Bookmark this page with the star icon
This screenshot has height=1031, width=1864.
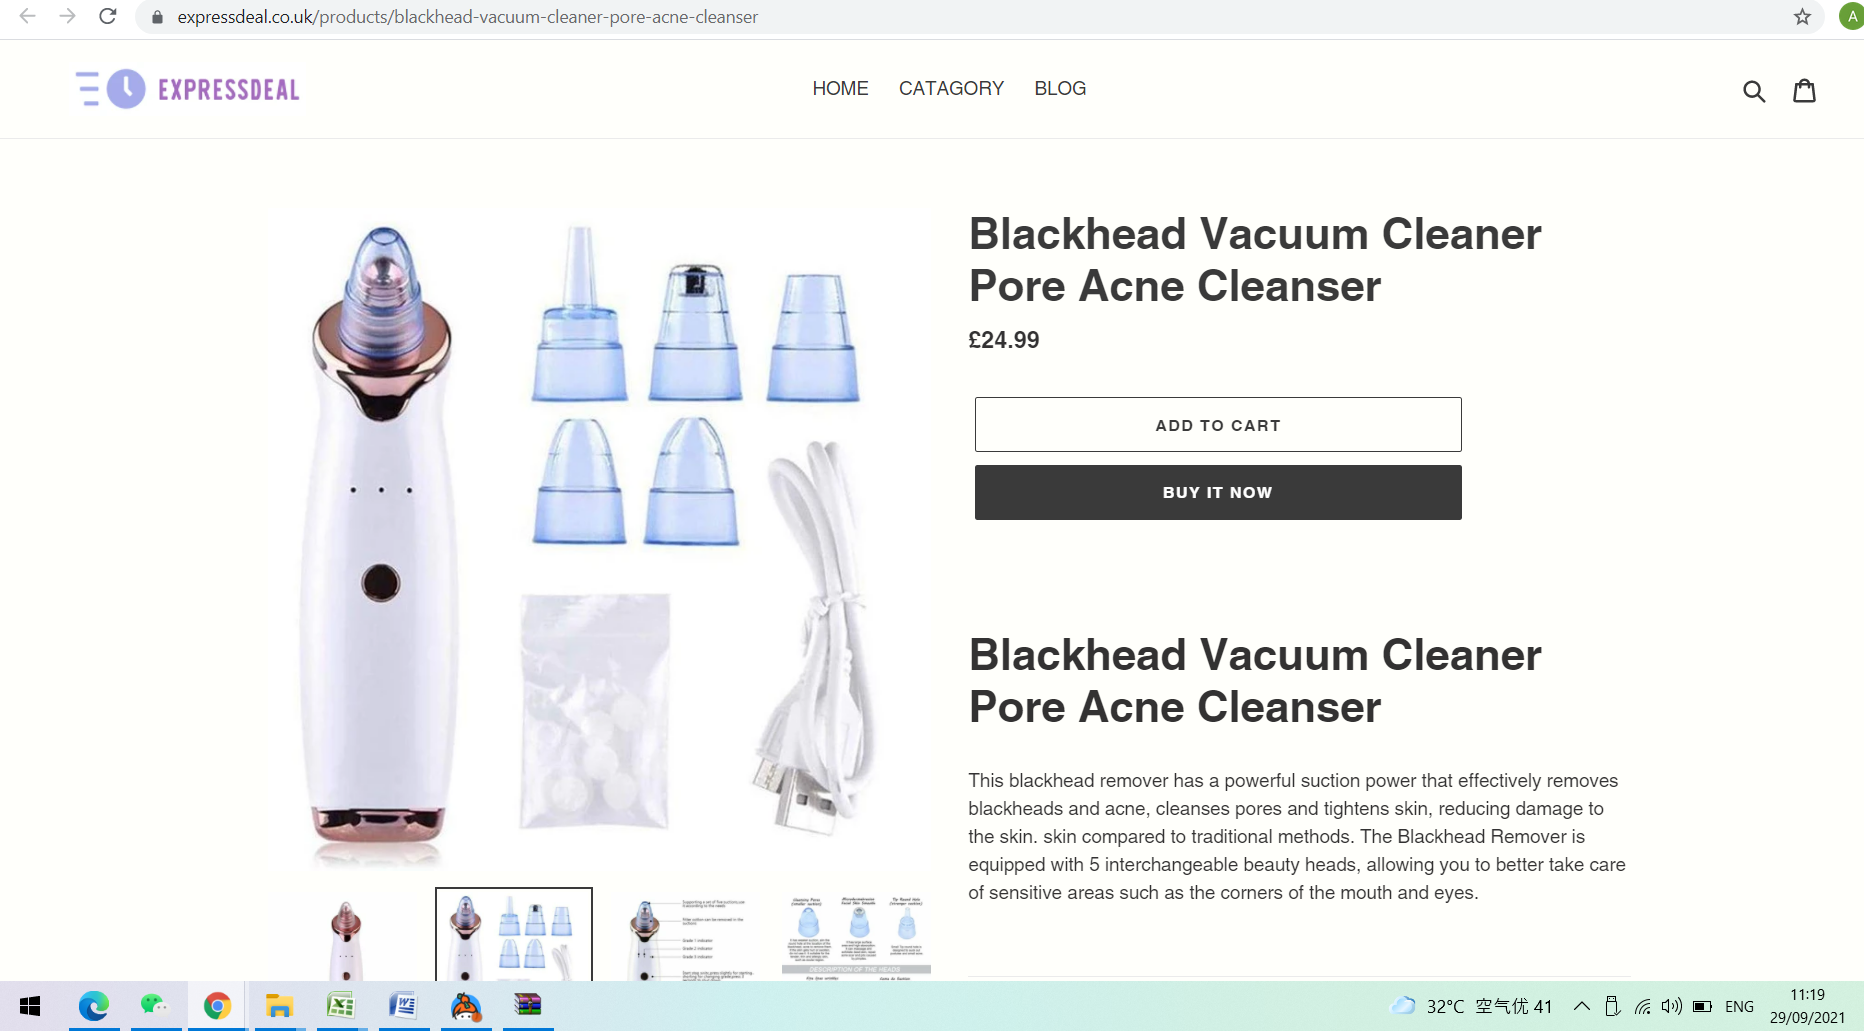1802,17
